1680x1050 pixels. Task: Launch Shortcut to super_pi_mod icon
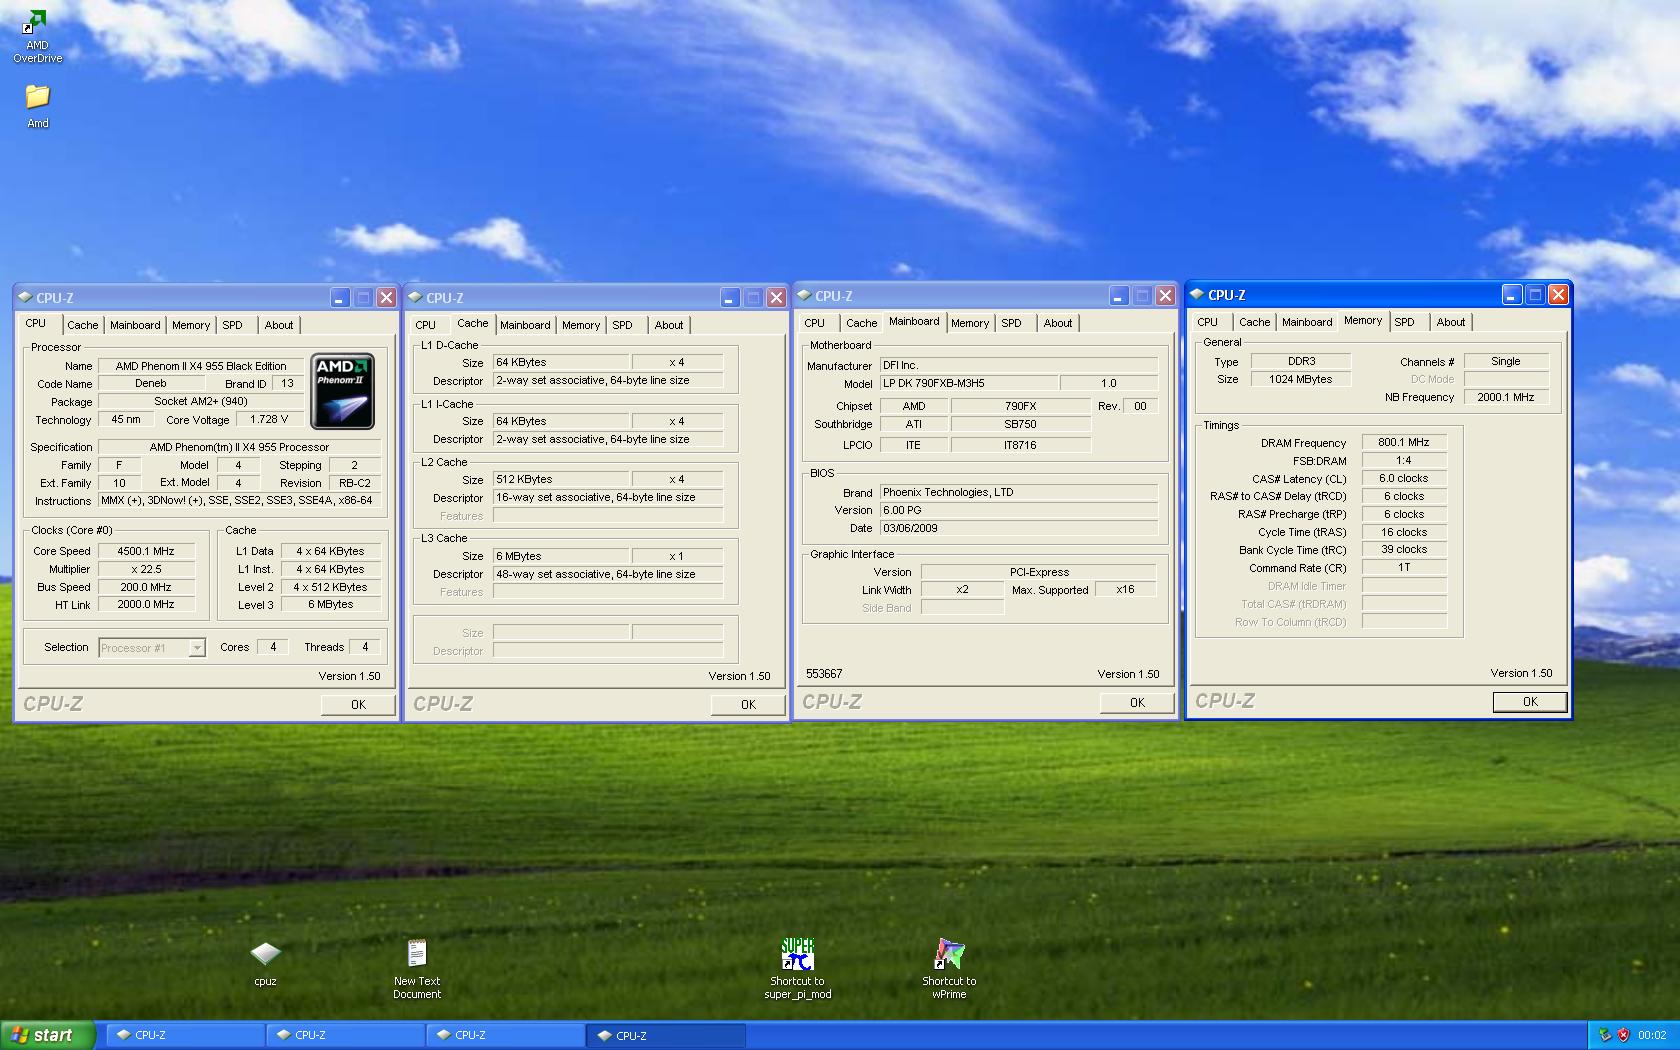coord(798,969)
